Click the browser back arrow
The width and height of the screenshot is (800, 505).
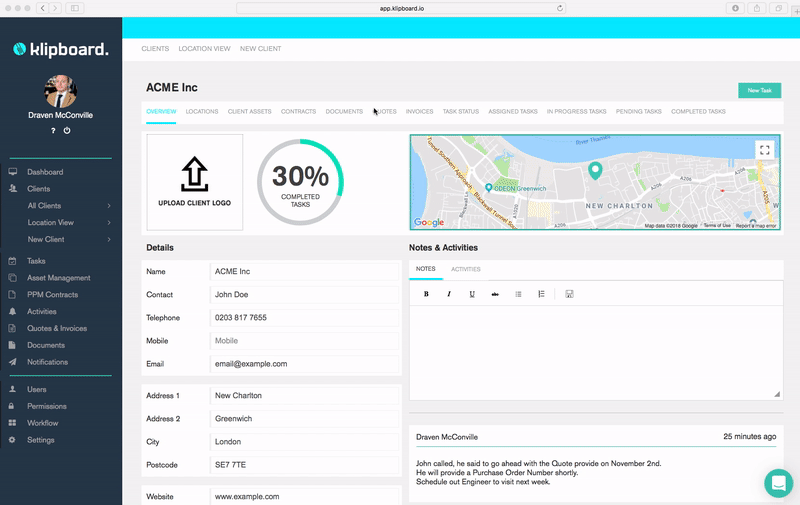tap(43, 8)
